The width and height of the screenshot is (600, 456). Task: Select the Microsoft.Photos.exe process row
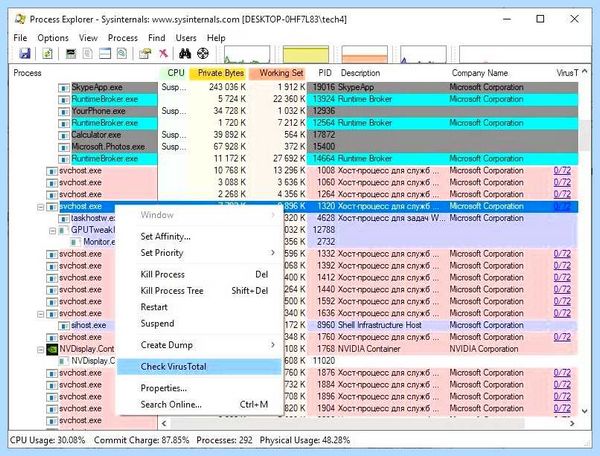tap(293, 147)
